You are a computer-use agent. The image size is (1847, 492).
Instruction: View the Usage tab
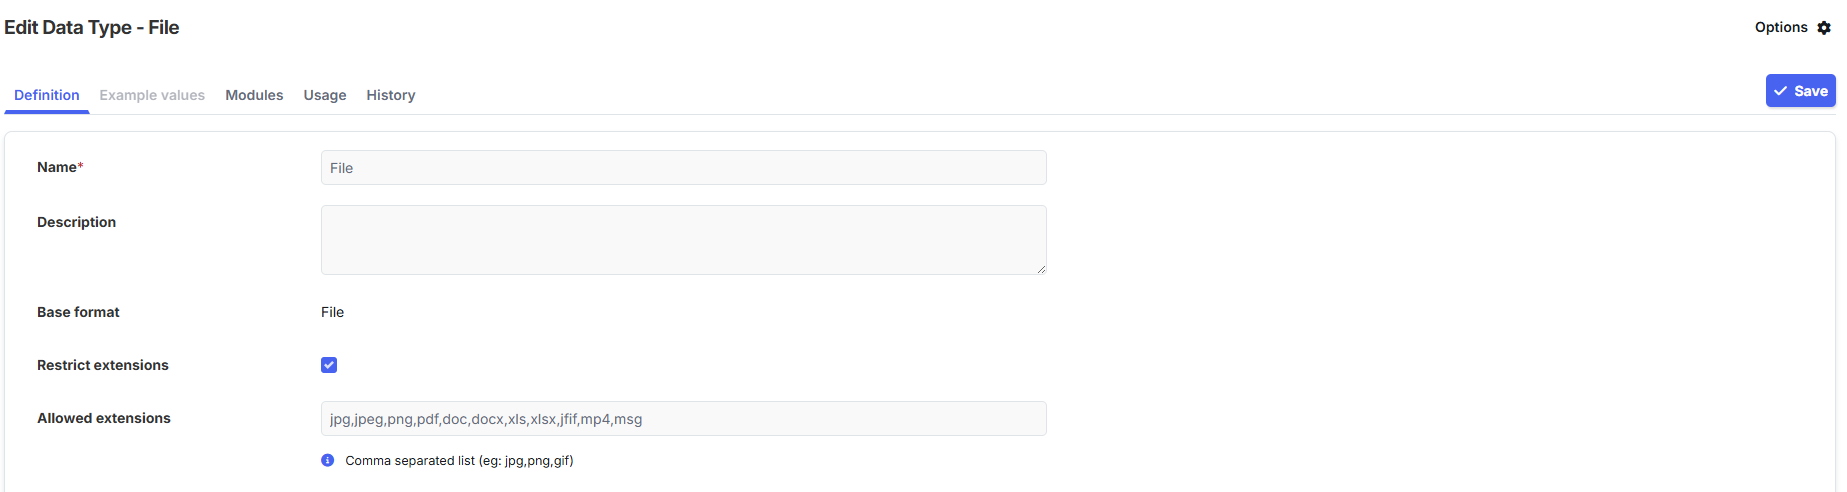coord(325,95)
